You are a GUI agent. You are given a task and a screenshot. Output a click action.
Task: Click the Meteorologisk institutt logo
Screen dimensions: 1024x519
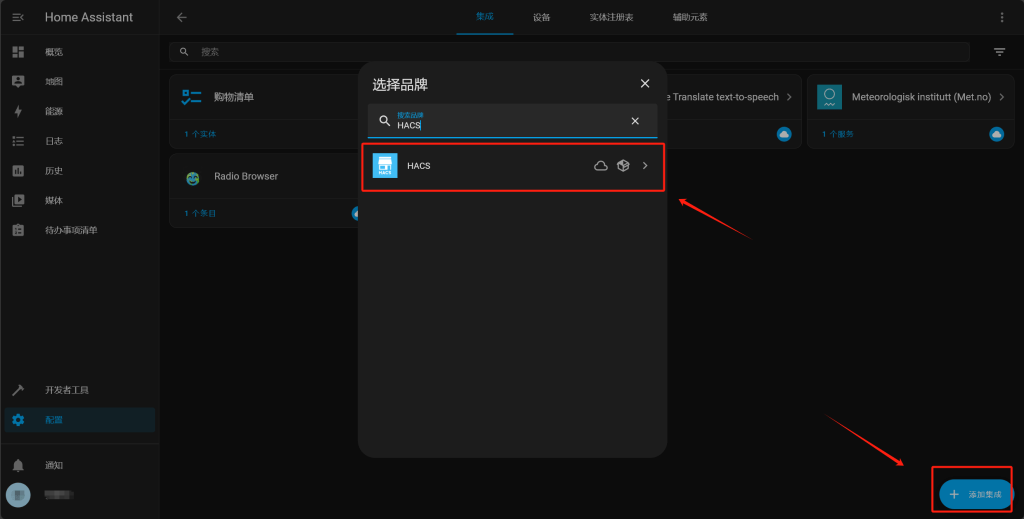click(829, 97)
